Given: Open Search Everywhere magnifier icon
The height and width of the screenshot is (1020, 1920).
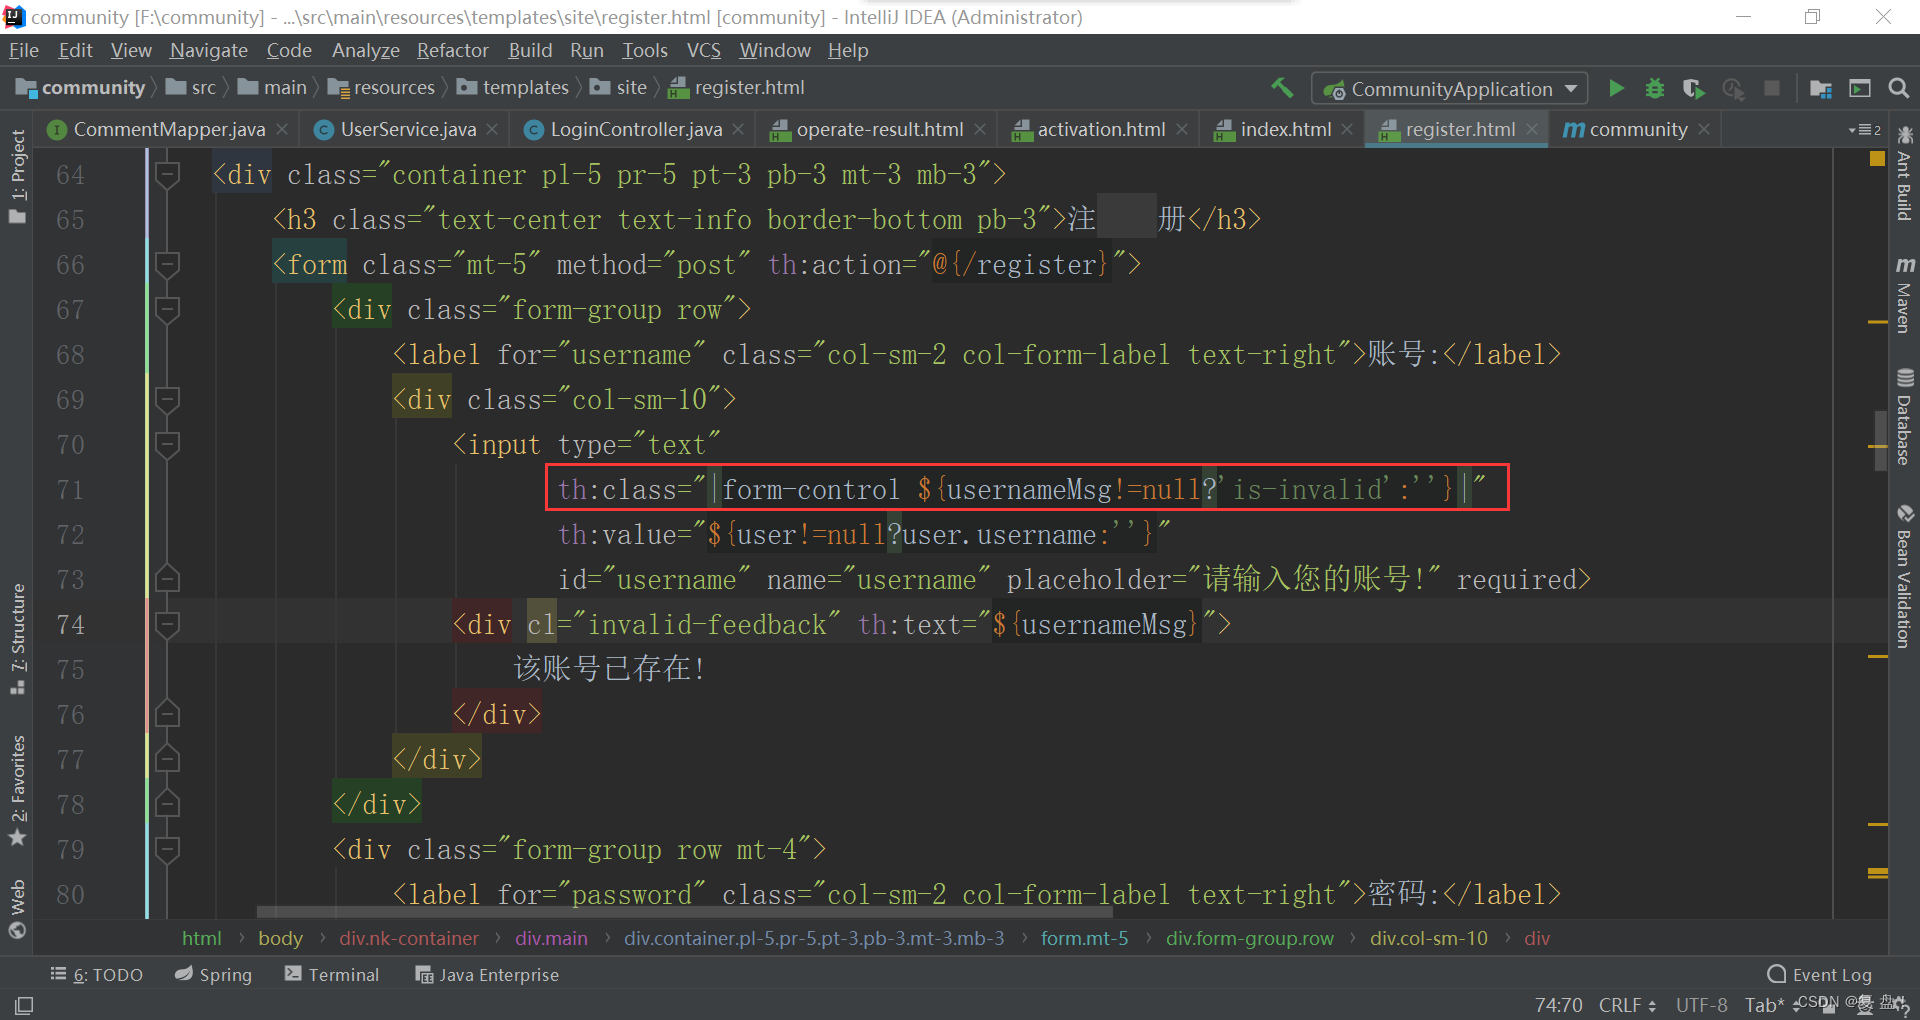Looking at the screenshot, I should 1898,88.
